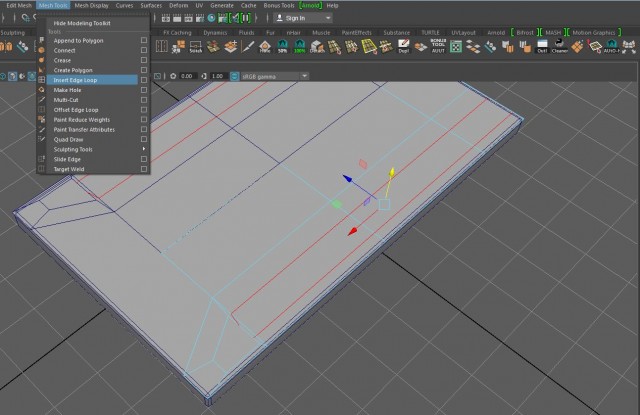Click the yellow Y-axis manipulator arrow
Viewport: 640px width, 415px height.
coord(391,172)
